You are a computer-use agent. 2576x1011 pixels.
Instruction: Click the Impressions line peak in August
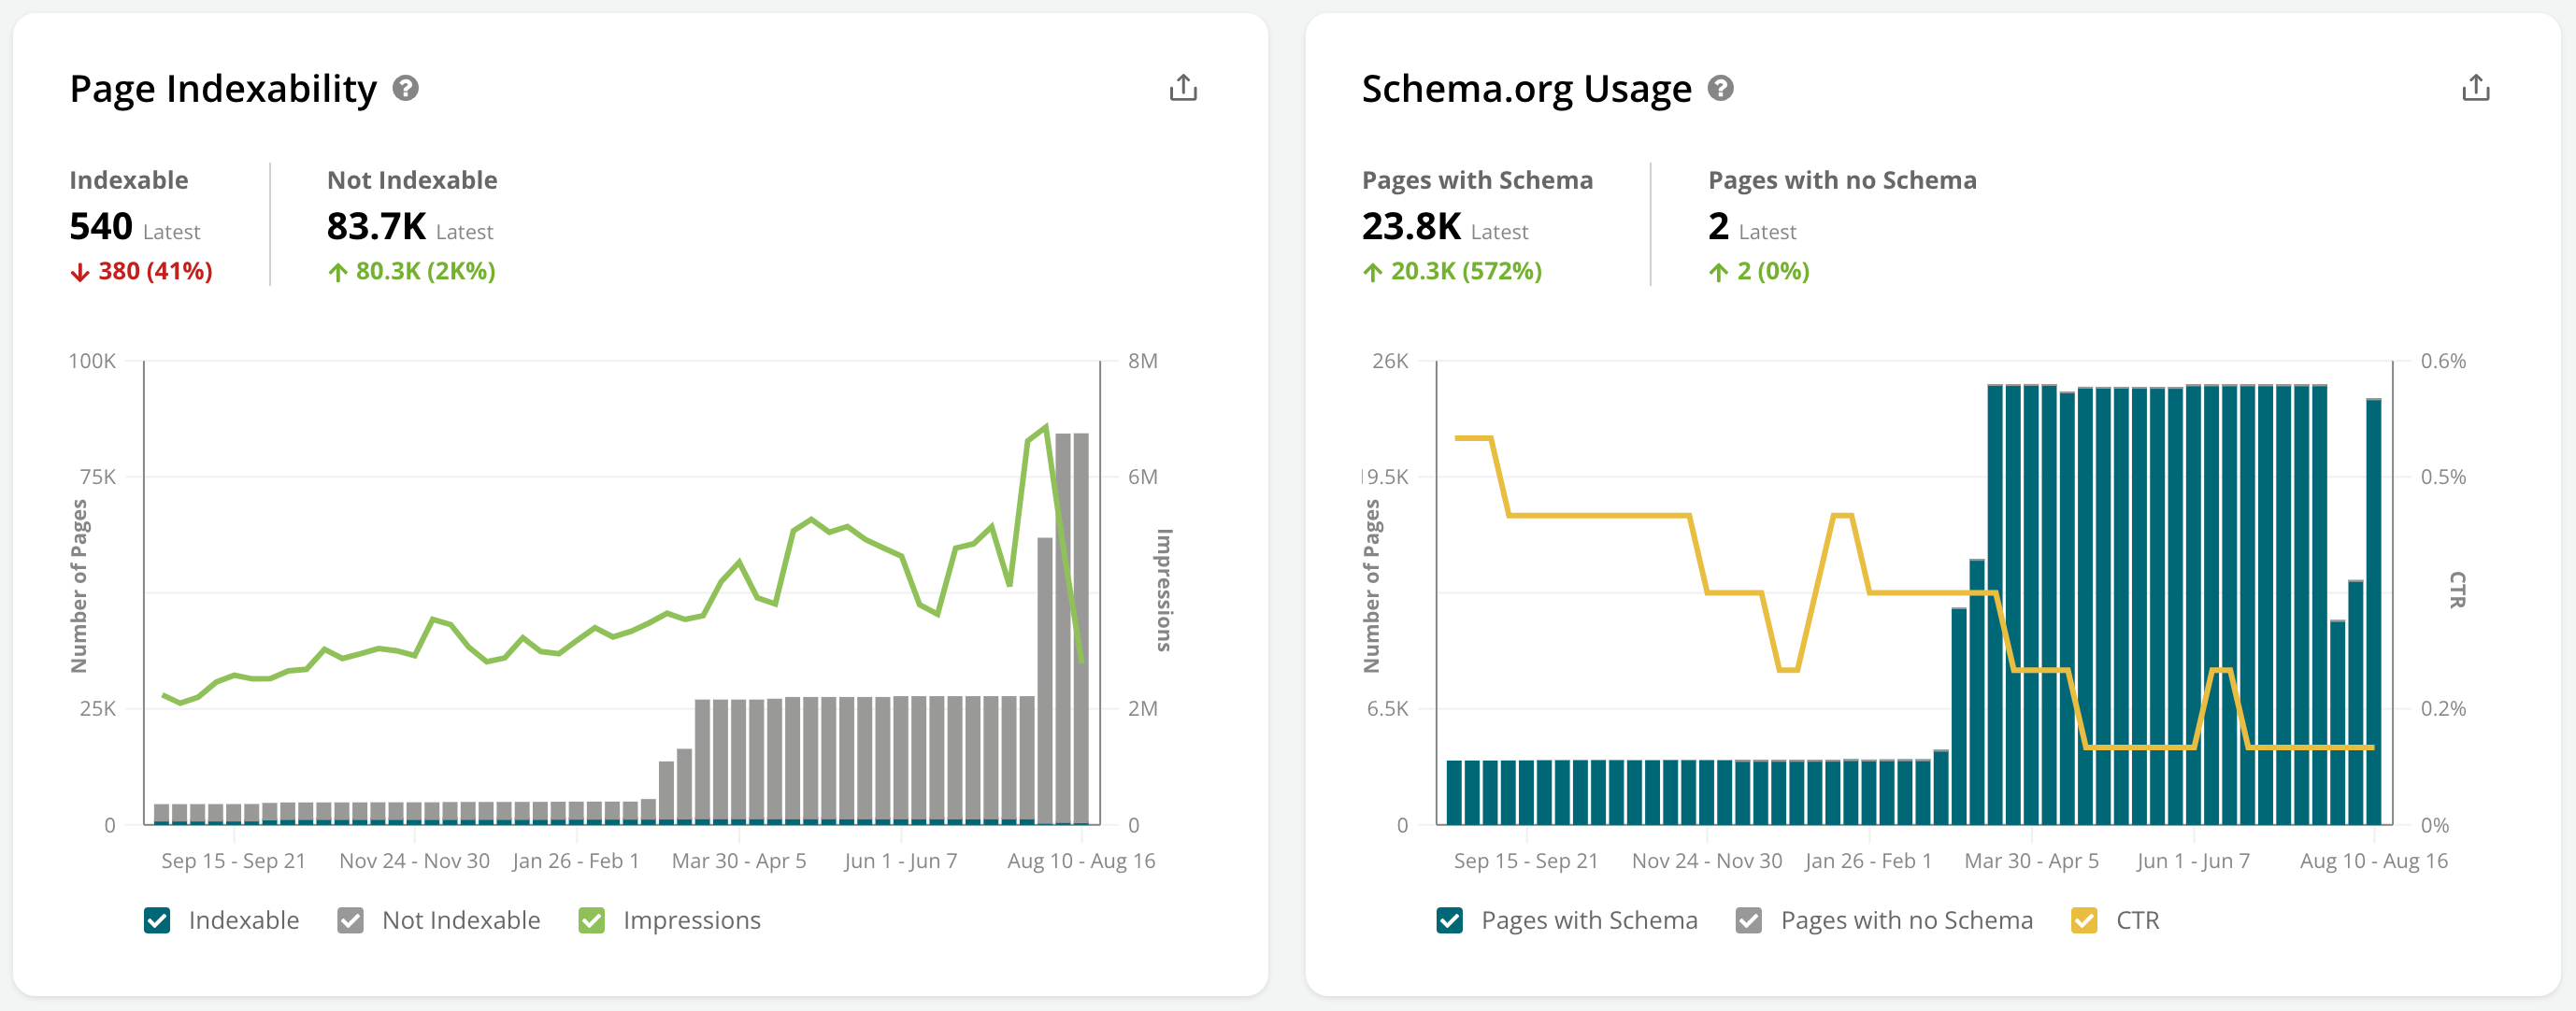(x=1046, y=427)
